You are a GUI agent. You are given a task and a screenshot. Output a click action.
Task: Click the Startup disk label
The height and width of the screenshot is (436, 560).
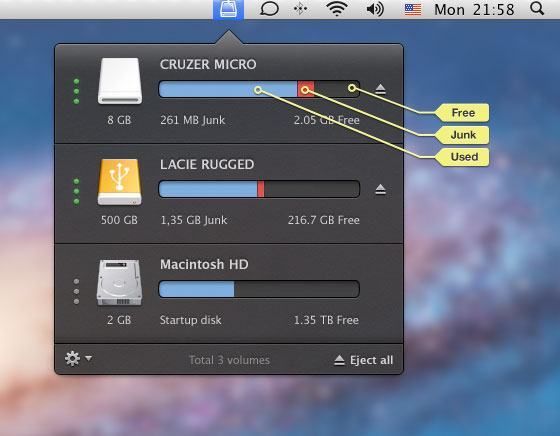pyautogui.click(x=190, y=320)
